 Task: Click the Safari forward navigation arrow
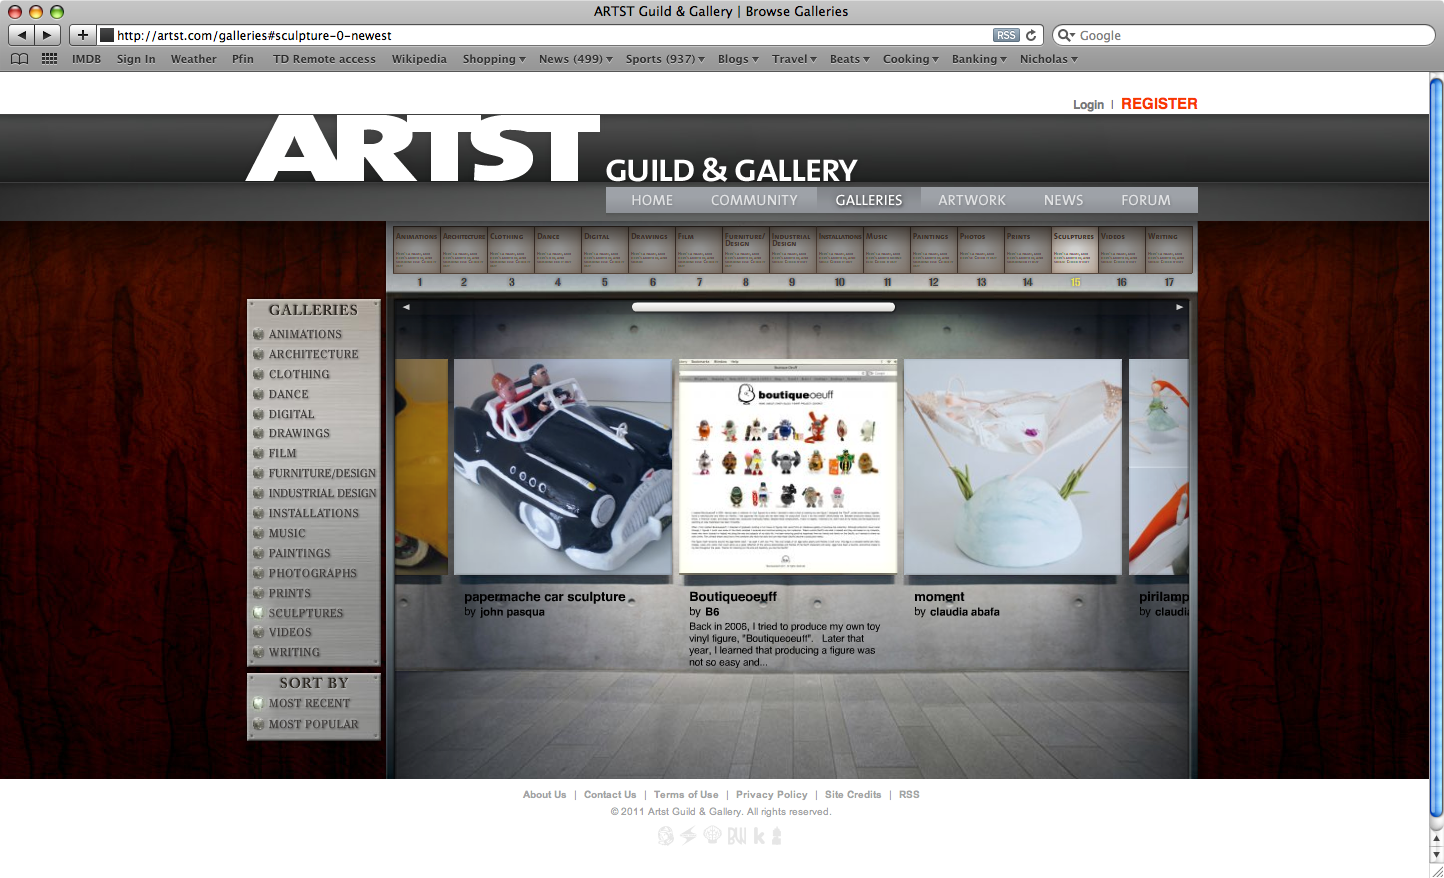point(47,35)
